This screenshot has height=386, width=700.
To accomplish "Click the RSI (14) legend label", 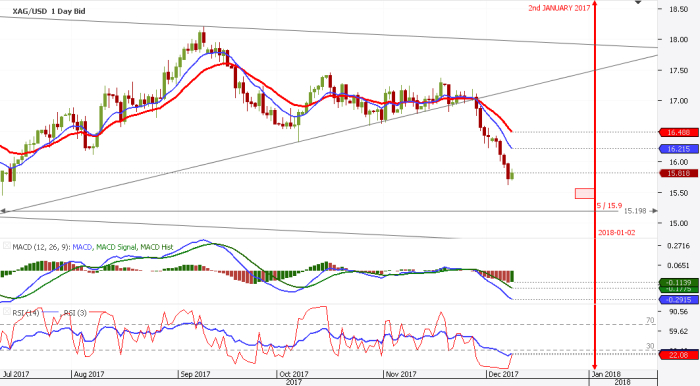I will (x=26, y=313).
